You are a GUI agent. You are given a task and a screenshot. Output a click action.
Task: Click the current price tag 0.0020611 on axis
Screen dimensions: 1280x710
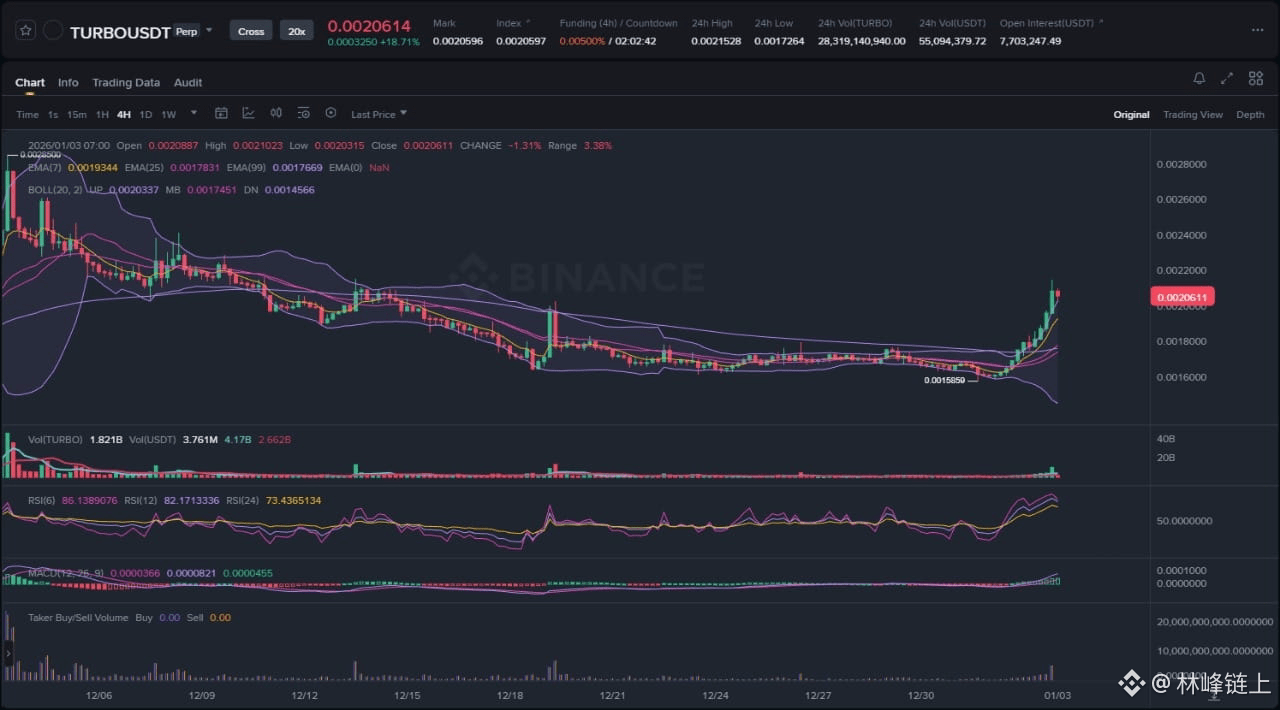point(1182,297)
